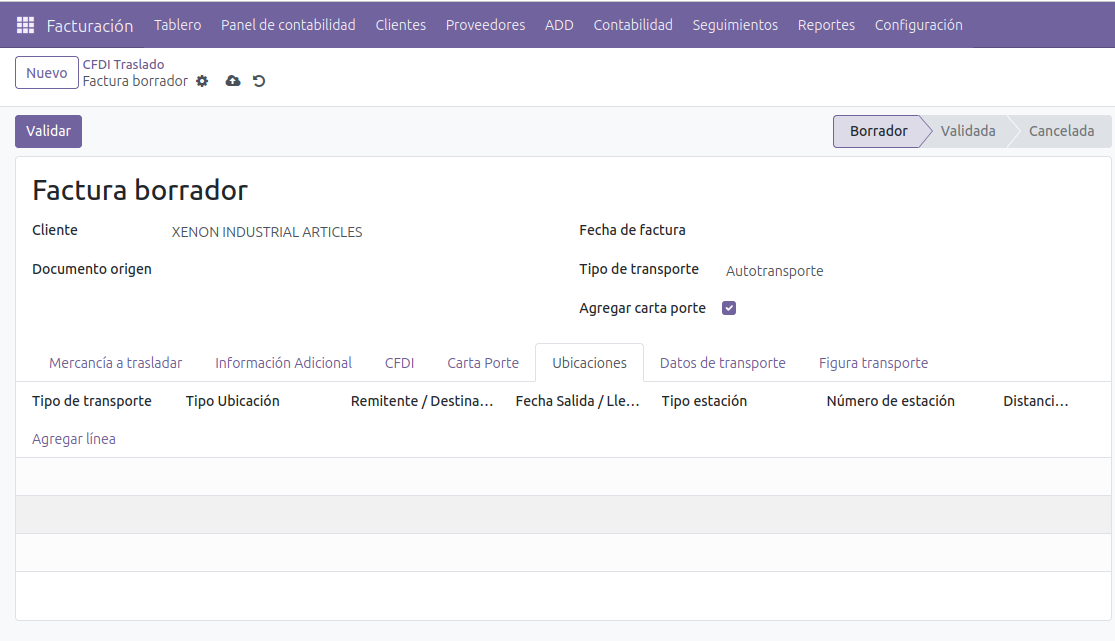Select the Figura transporte tab
The width and height of the screenshot is (1115, 641).
pyautogui.click(x=873, y=363)
